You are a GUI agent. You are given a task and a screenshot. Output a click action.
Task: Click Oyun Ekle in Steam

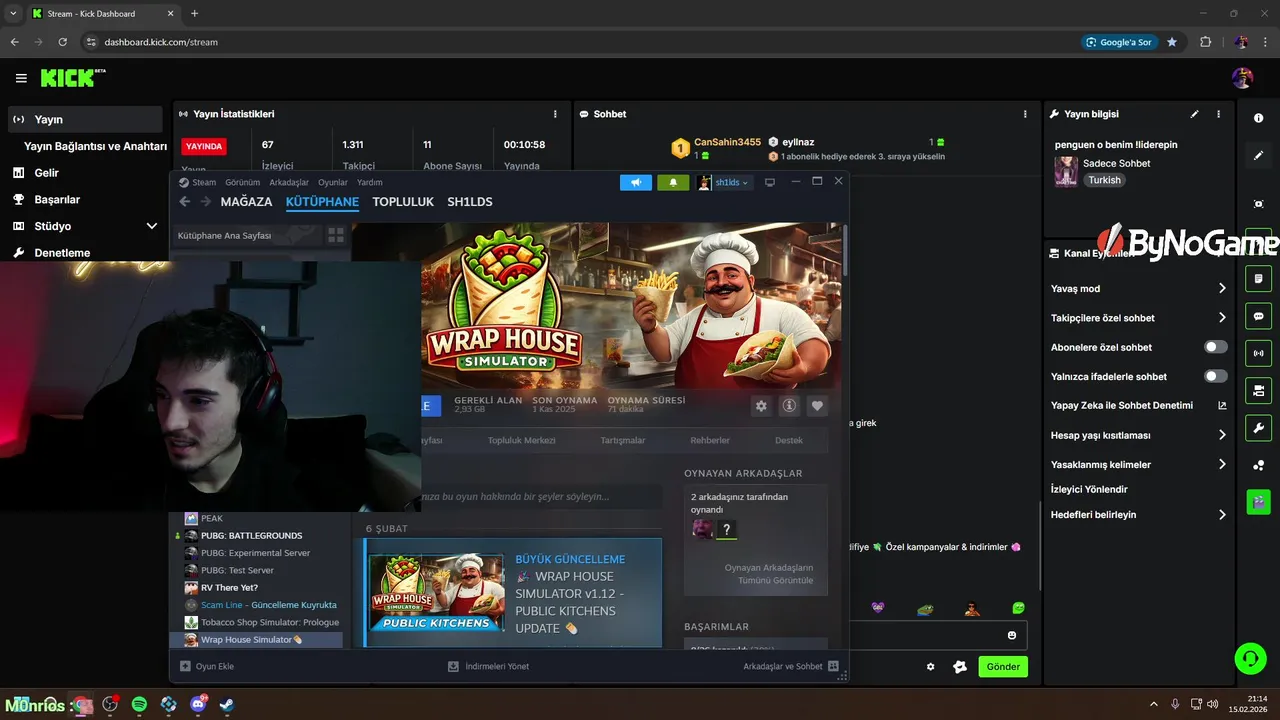point(207,666)
